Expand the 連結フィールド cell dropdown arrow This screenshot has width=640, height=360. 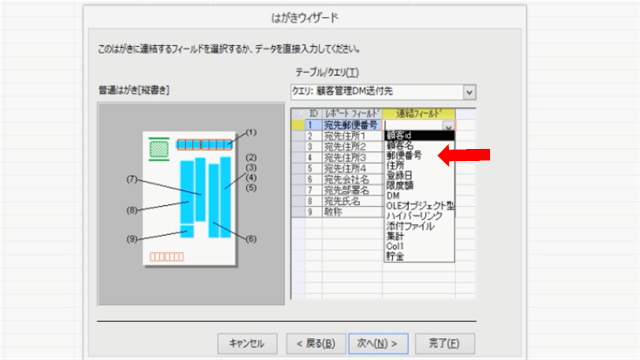449,126
